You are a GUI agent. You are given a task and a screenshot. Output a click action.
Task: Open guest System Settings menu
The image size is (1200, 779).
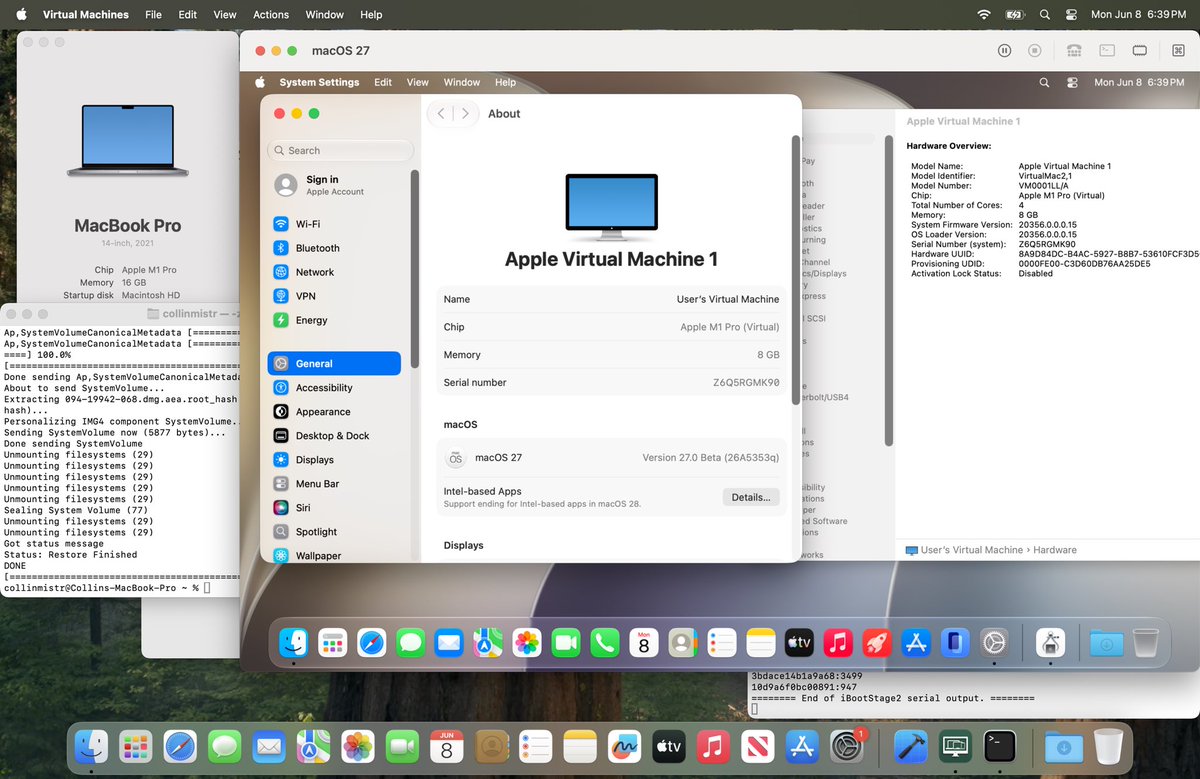pos(319,83)
